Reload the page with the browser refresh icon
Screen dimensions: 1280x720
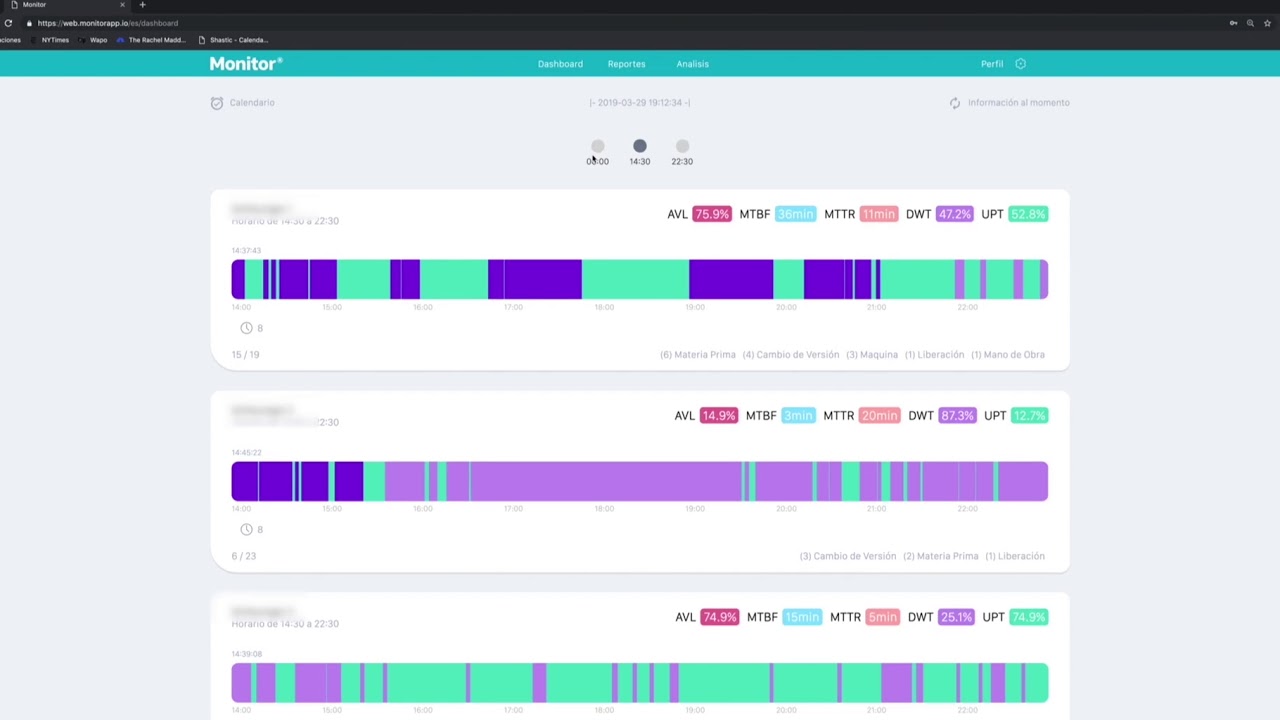tap(8, 23)
